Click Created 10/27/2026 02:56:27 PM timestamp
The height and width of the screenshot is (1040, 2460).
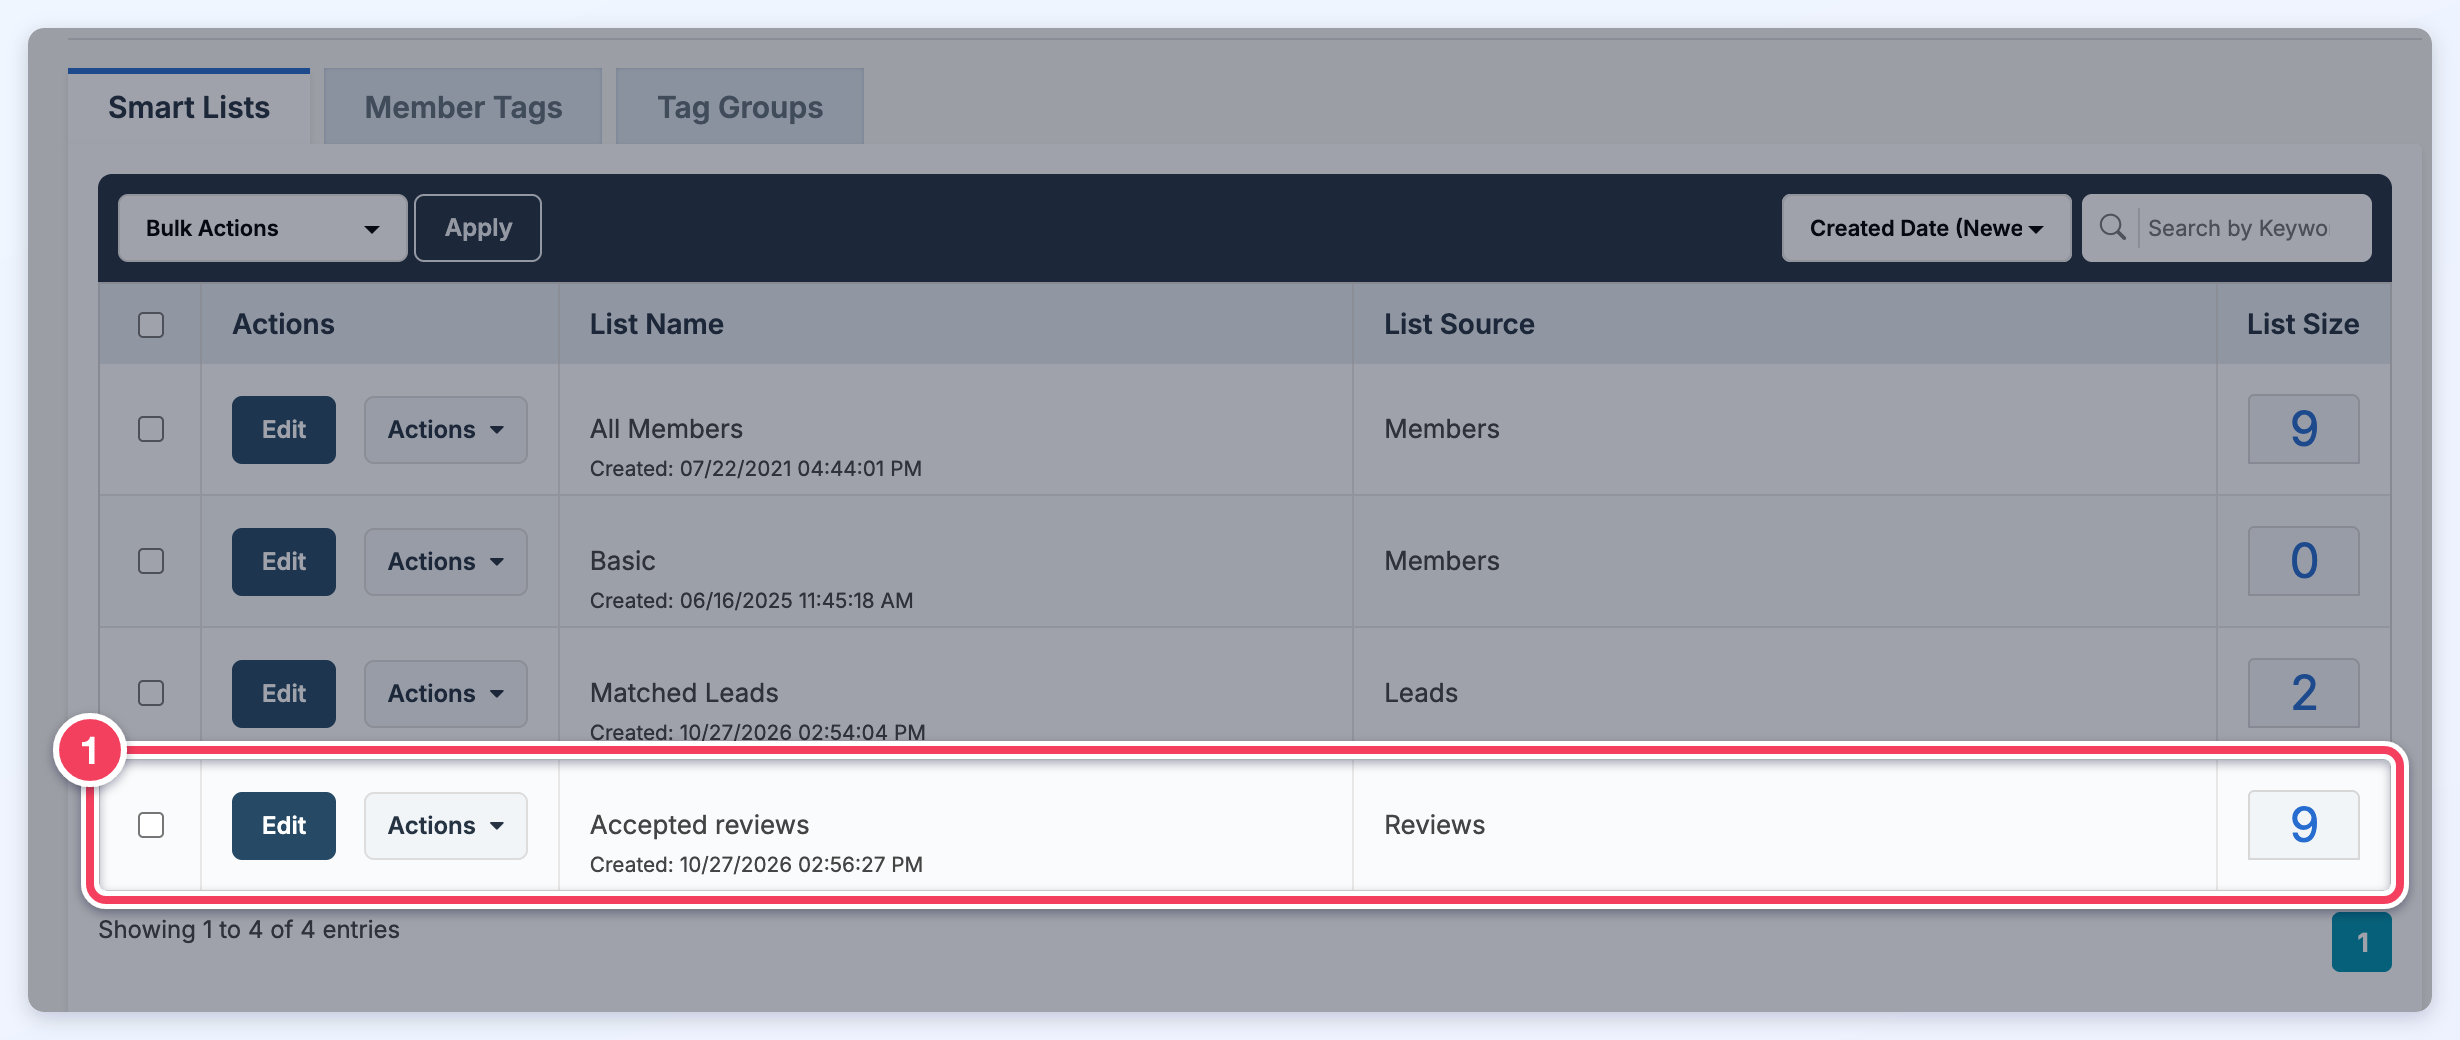tap(756, 864)
